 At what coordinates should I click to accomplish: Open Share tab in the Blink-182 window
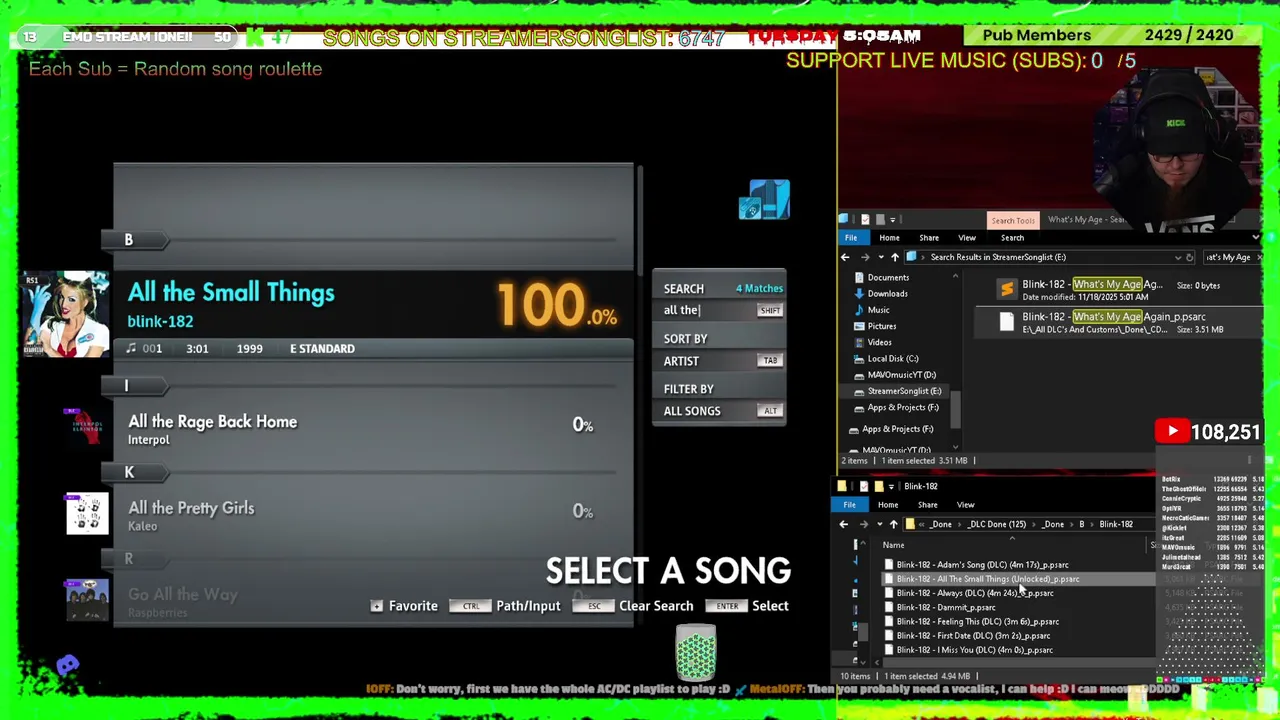pos(927,505)
